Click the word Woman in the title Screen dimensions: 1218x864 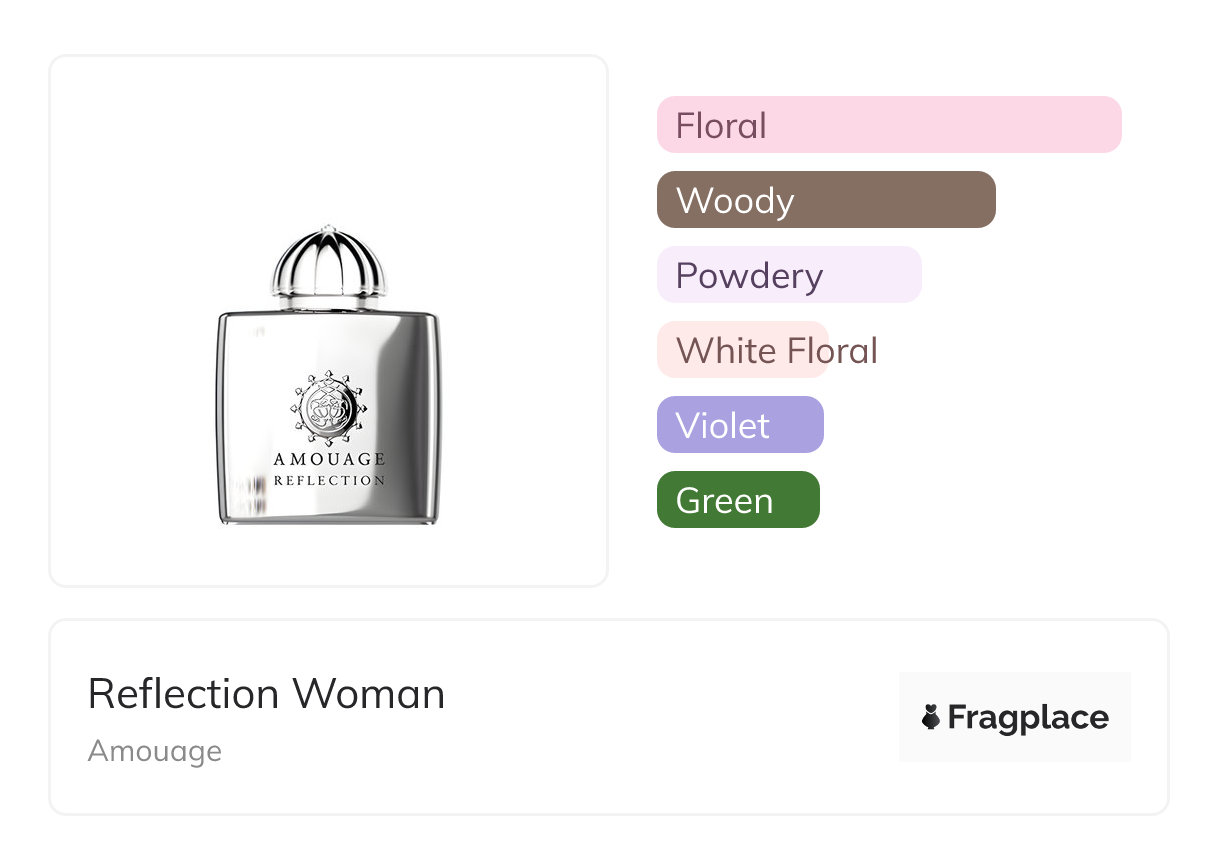tap(369, 694)
